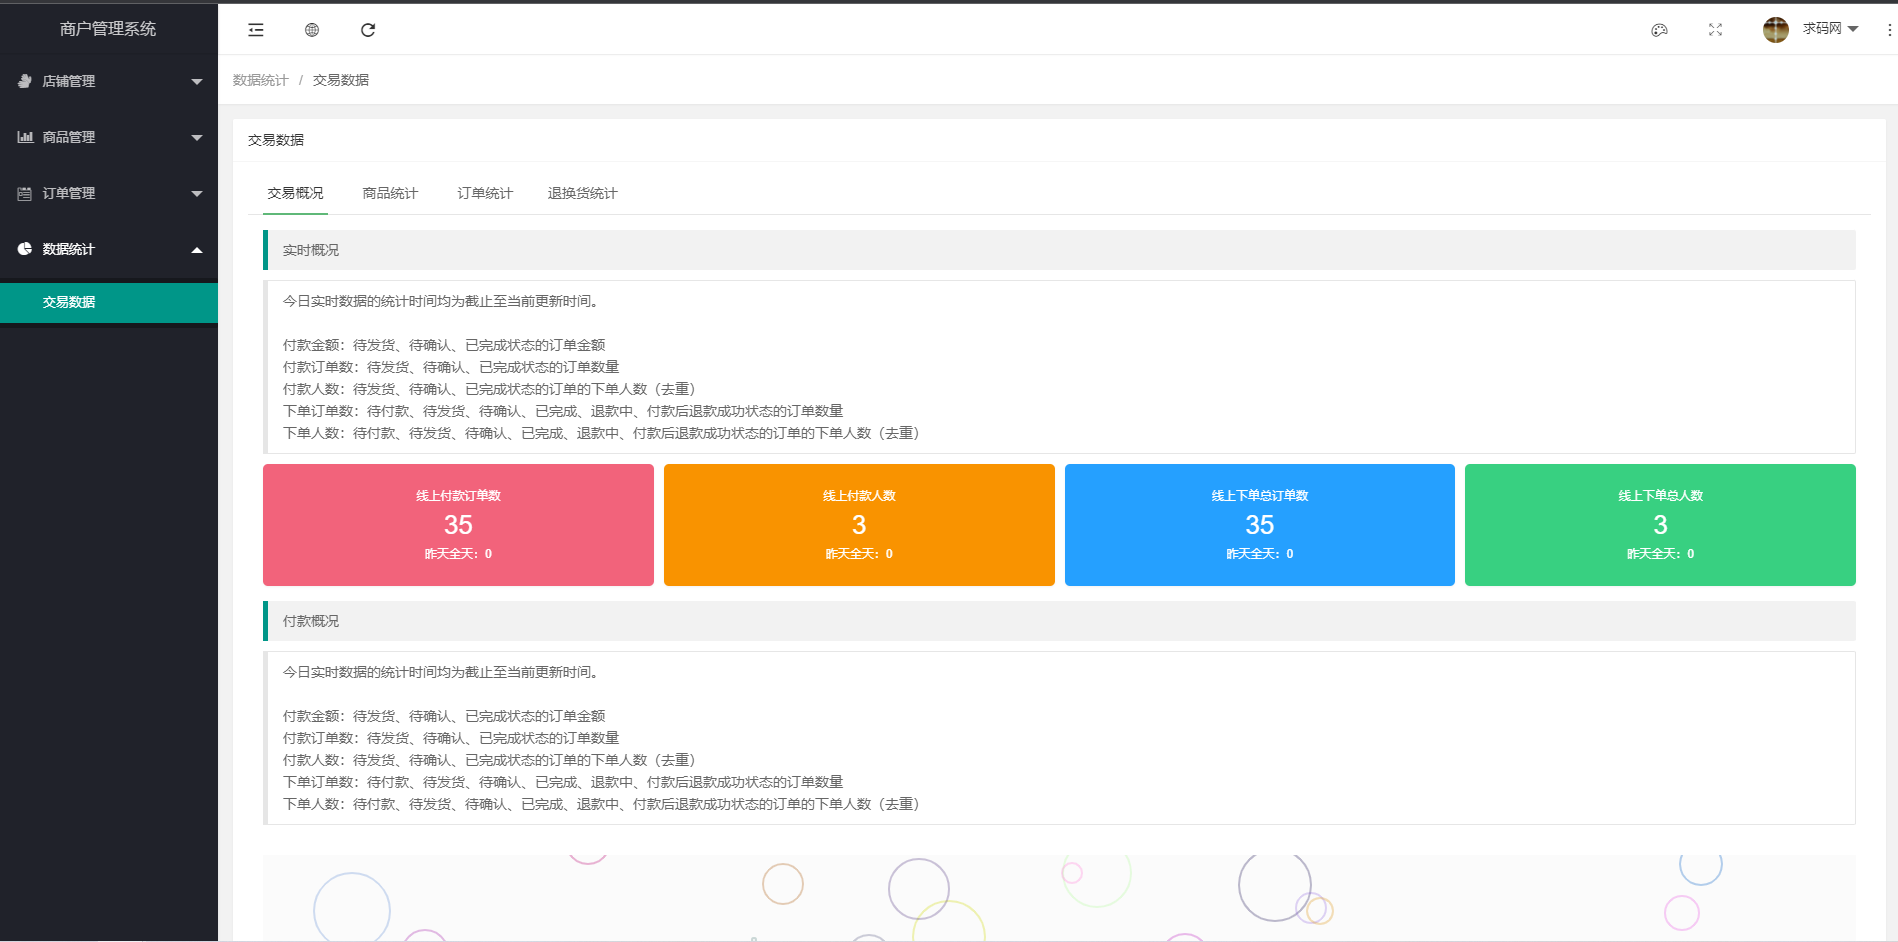Click the value 35 under 线上下单总订单数

pos(1260,525)
